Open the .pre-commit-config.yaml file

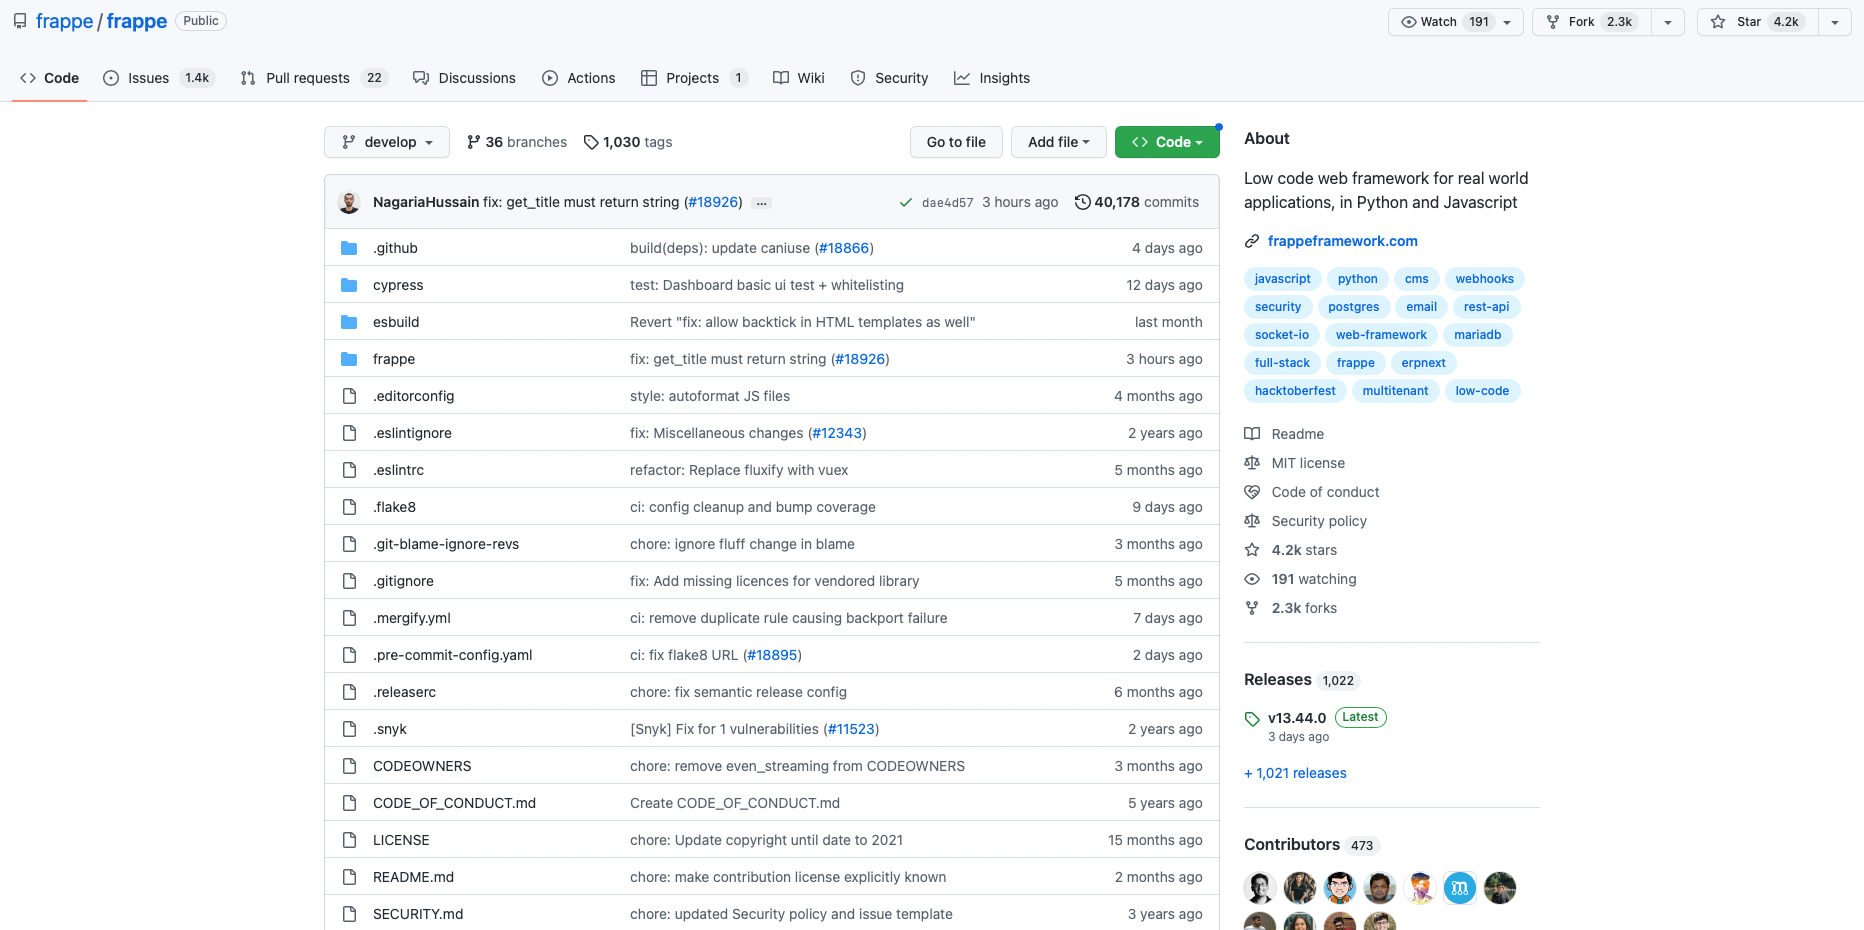pos(452,655)
